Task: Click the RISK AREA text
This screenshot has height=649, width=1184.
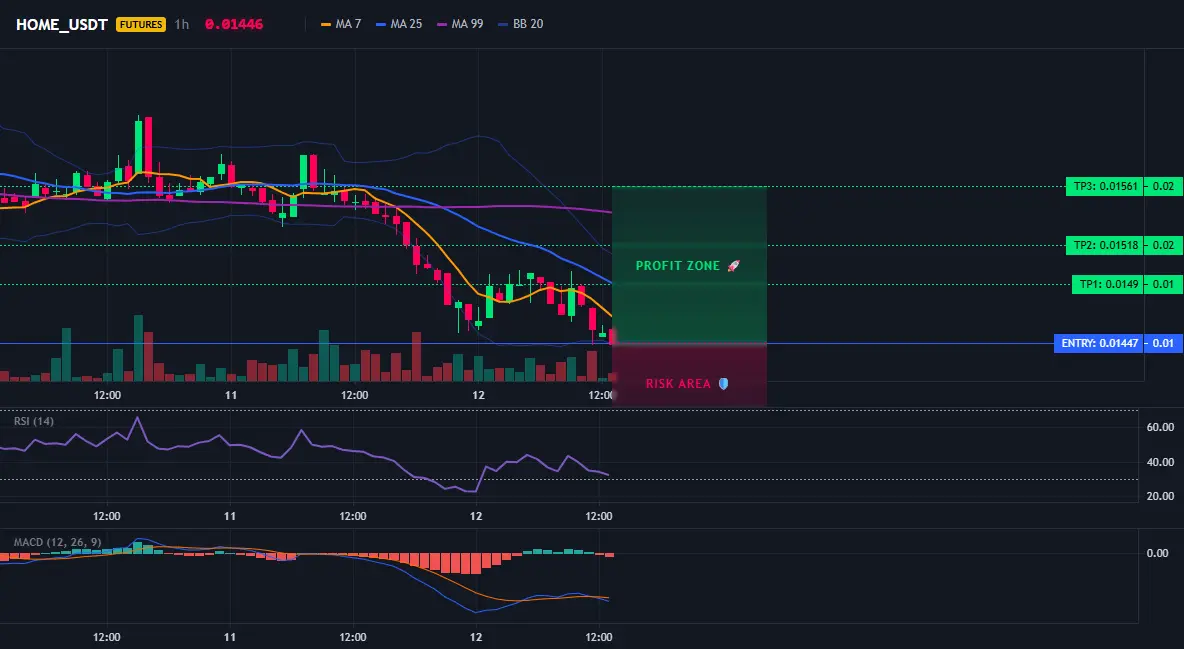Action: [678, 384]
